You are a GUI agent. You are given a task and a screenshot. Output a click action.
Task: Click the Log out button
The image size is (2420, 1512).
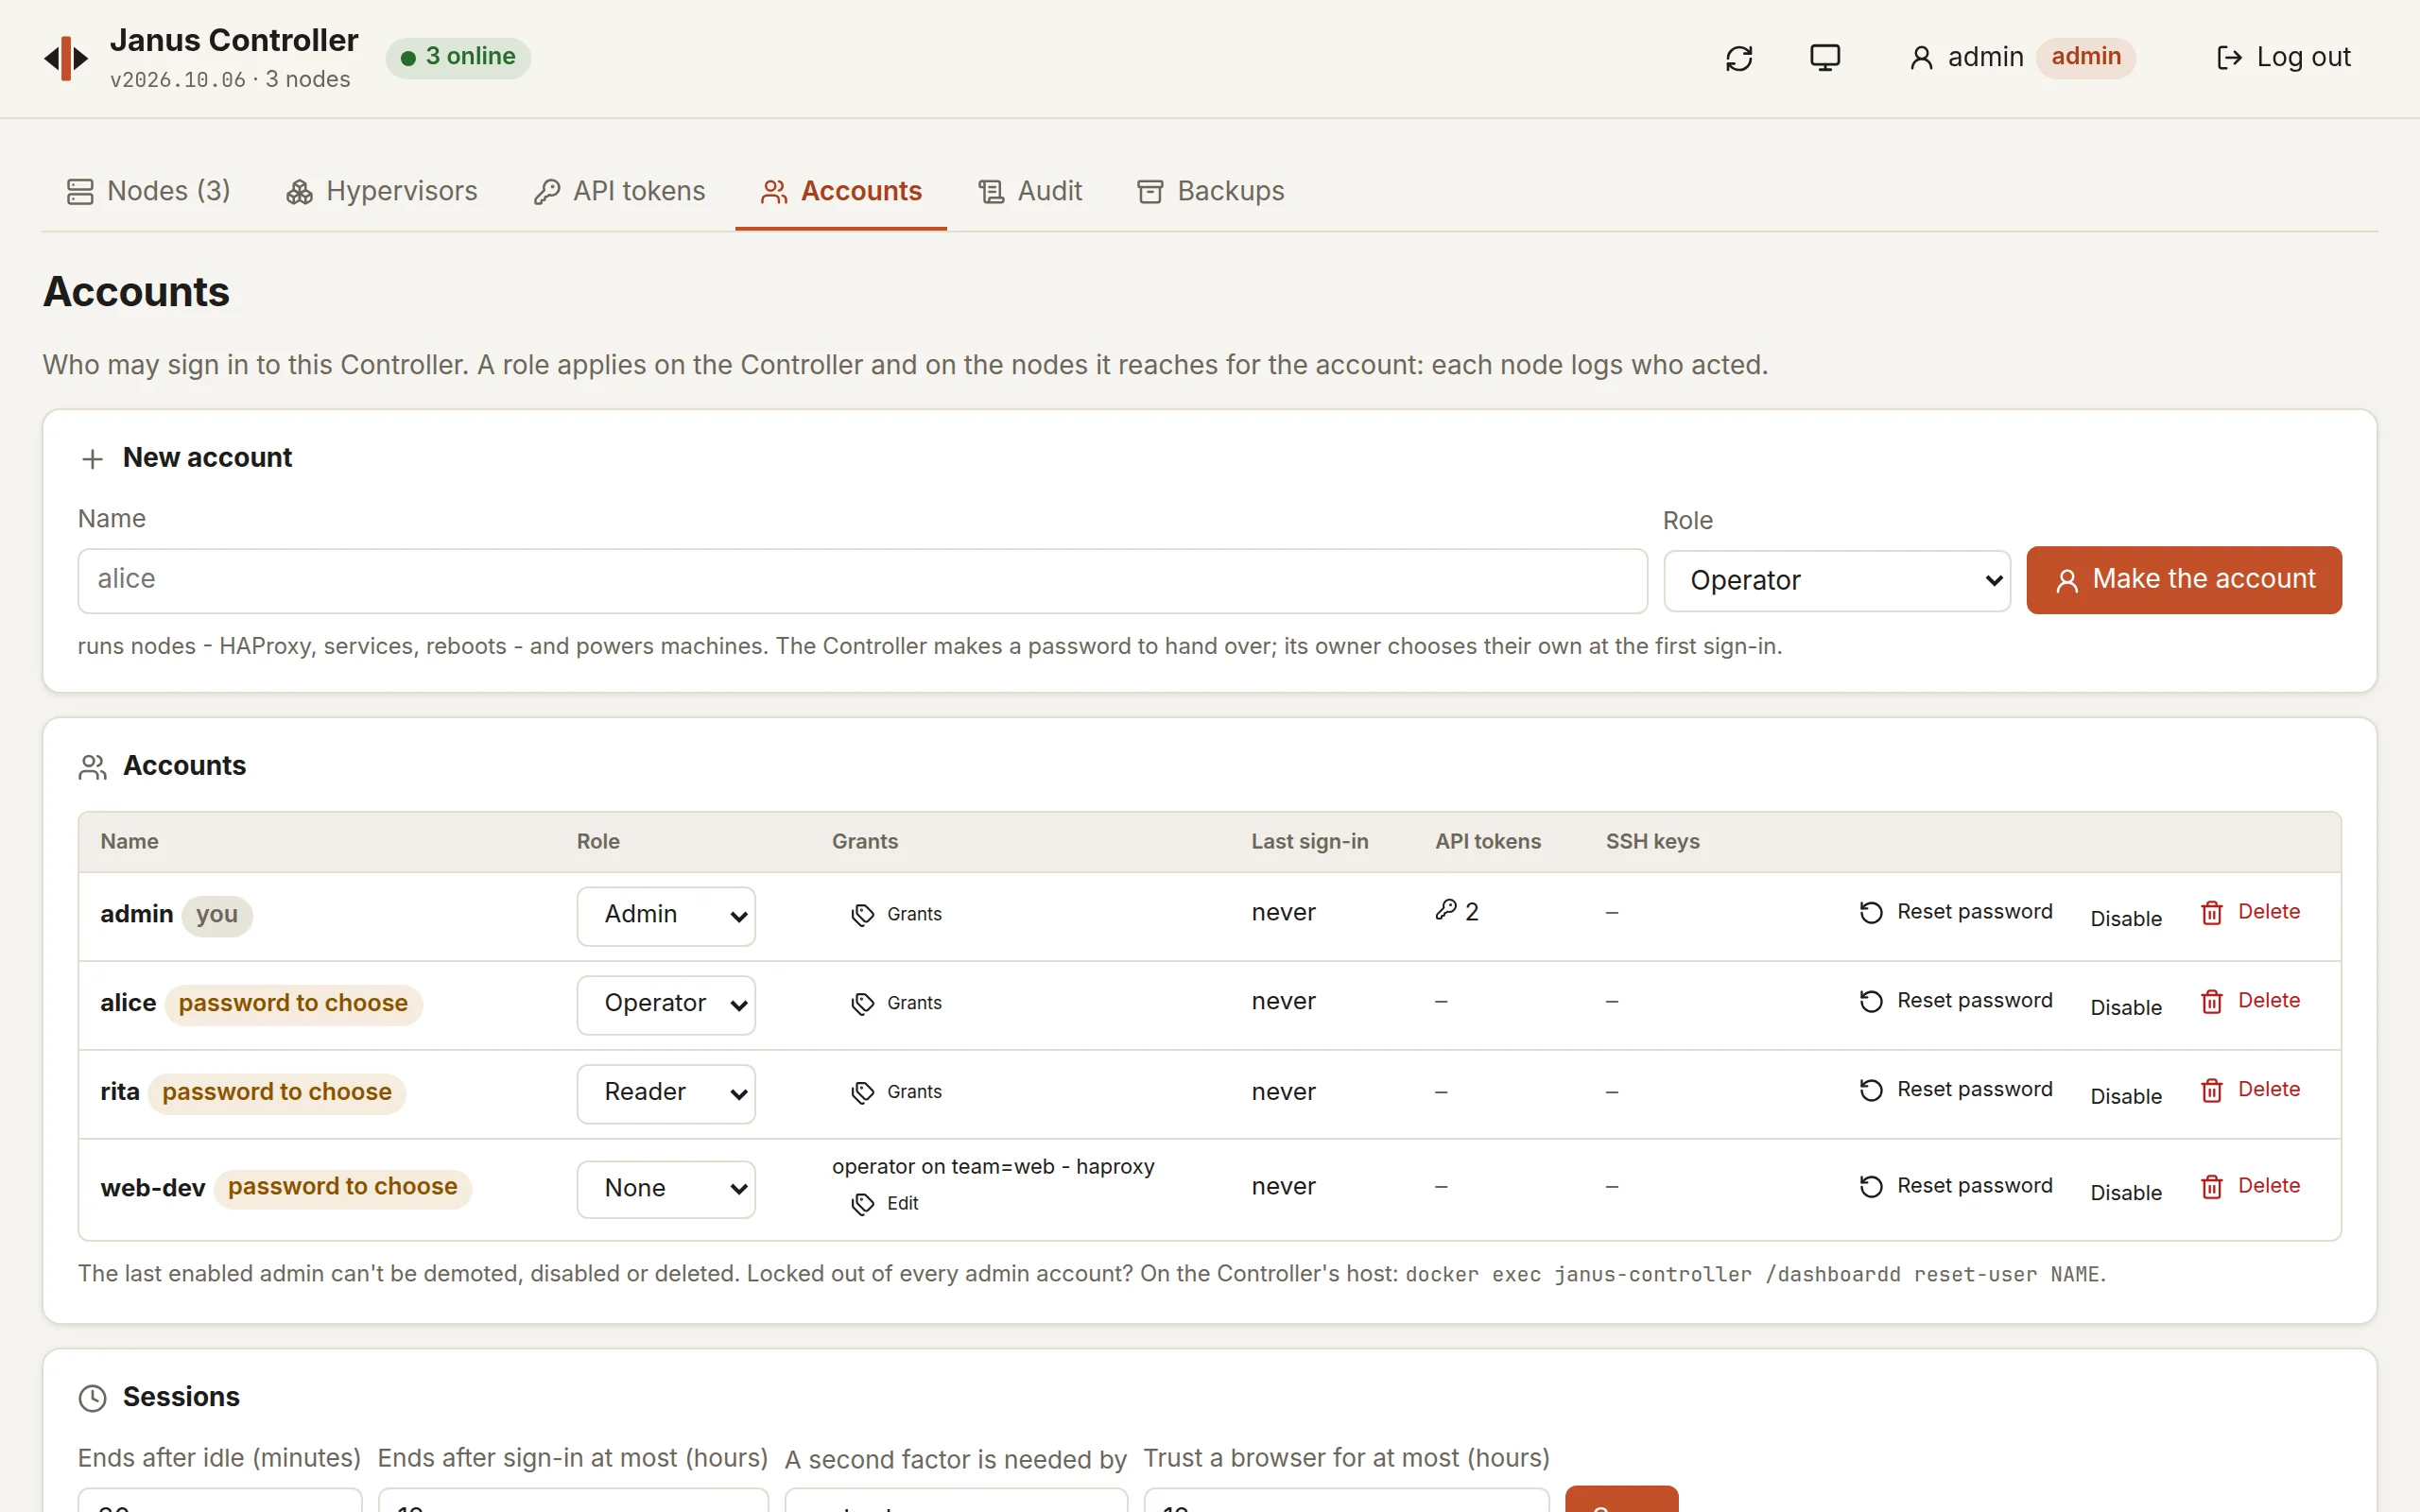coord(2284,58)
